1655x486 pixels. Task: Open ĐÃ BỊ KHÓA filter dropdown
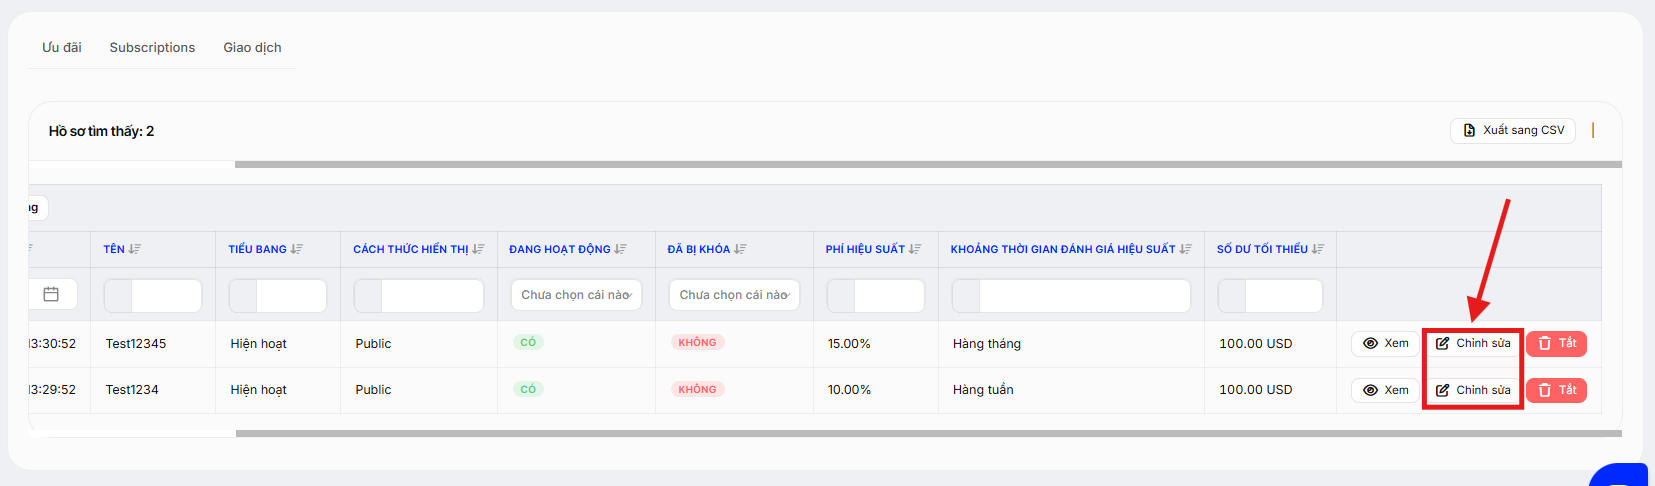click(x=734, y=295)
